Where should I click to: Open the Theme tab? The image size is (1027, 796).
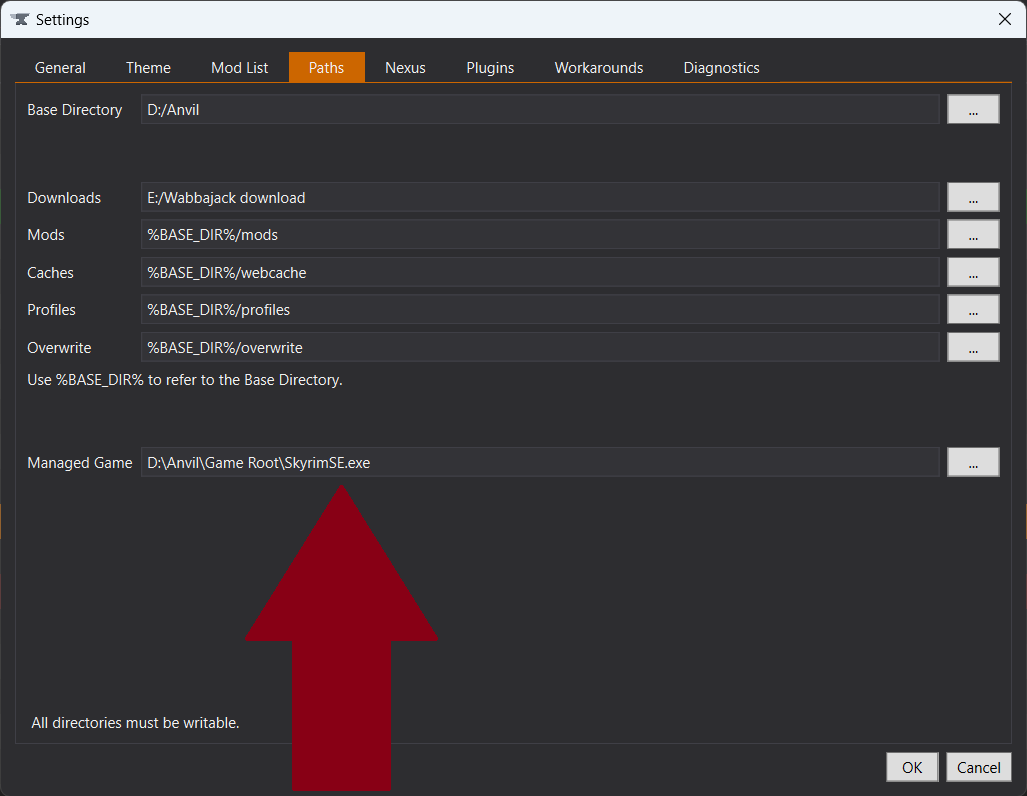click(x=148, y=68)
